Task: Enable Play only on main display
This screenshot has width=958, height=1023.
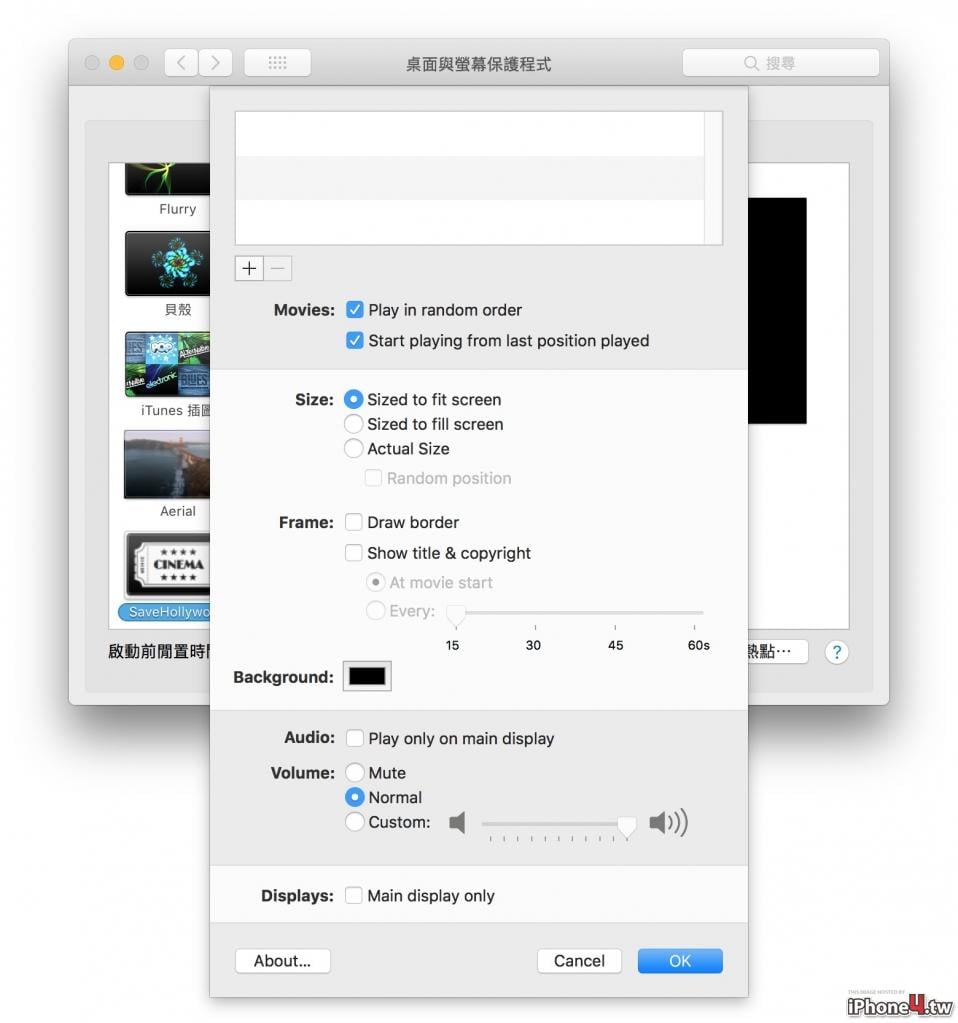Action: [x=355, y=738]
